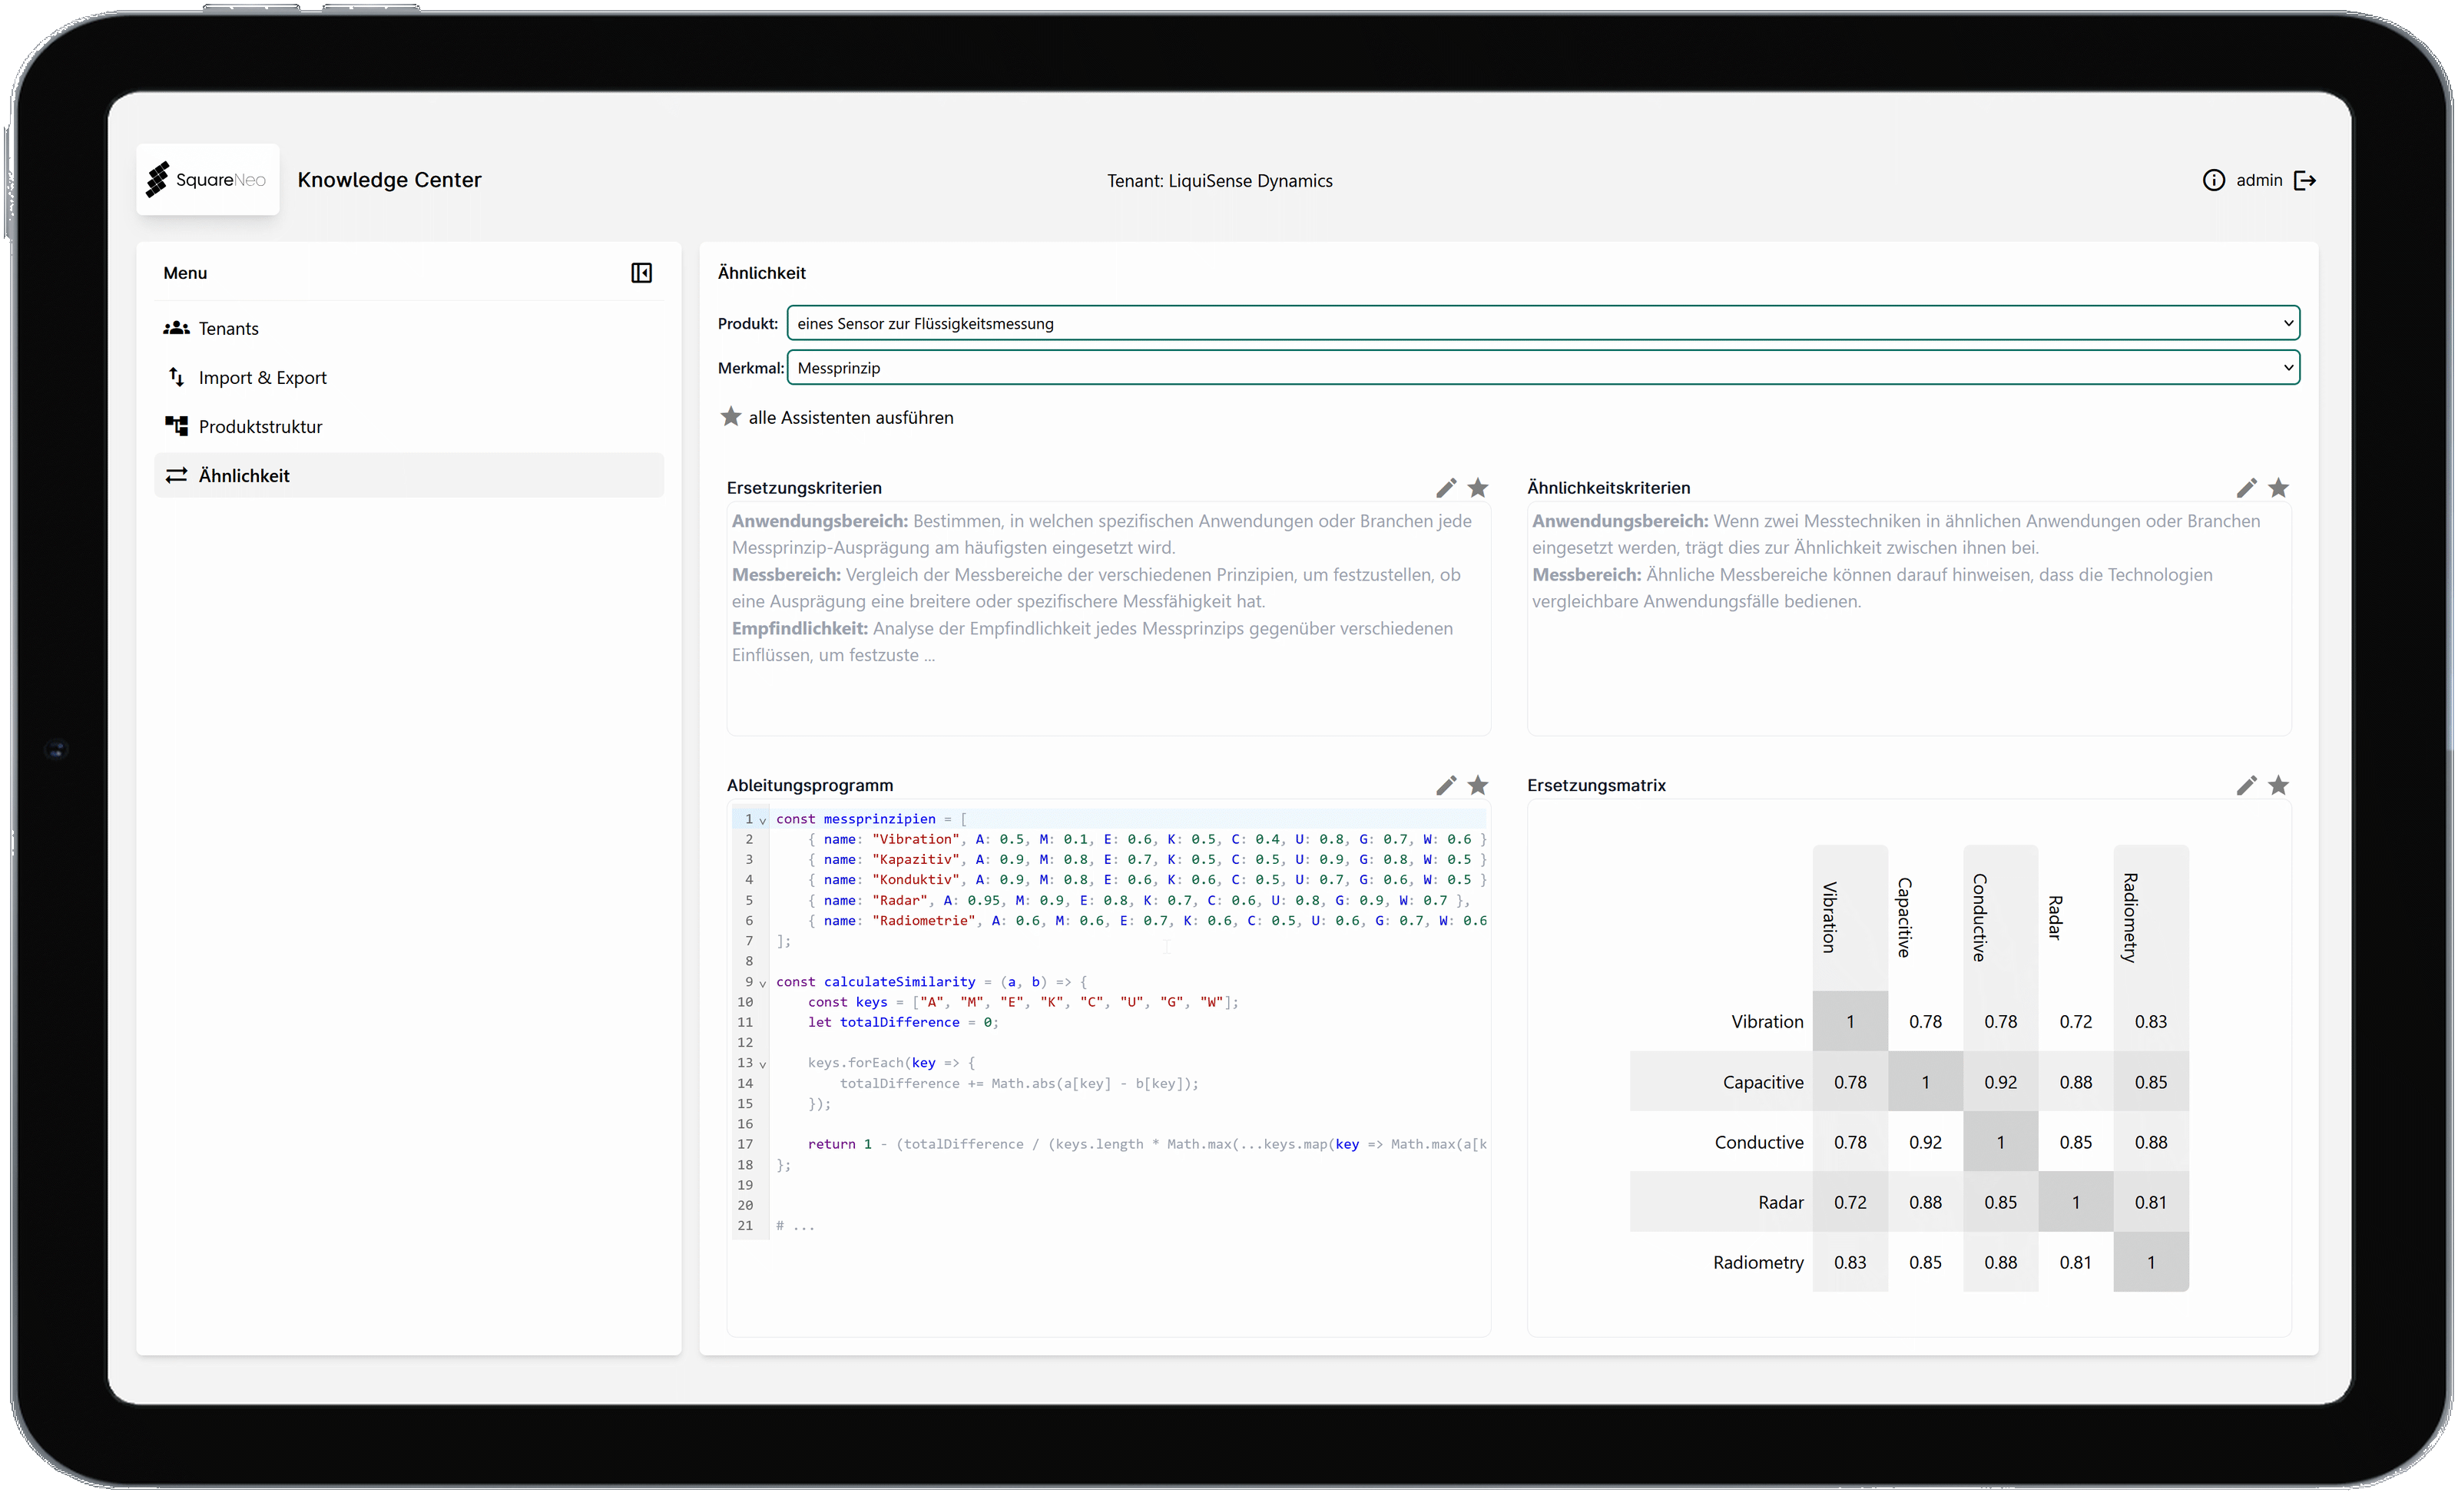Toggle the star next to Ähnlichkeitskriterien
Image resolution: width=2458 pixels, height=1512 pixels.
2279,488
